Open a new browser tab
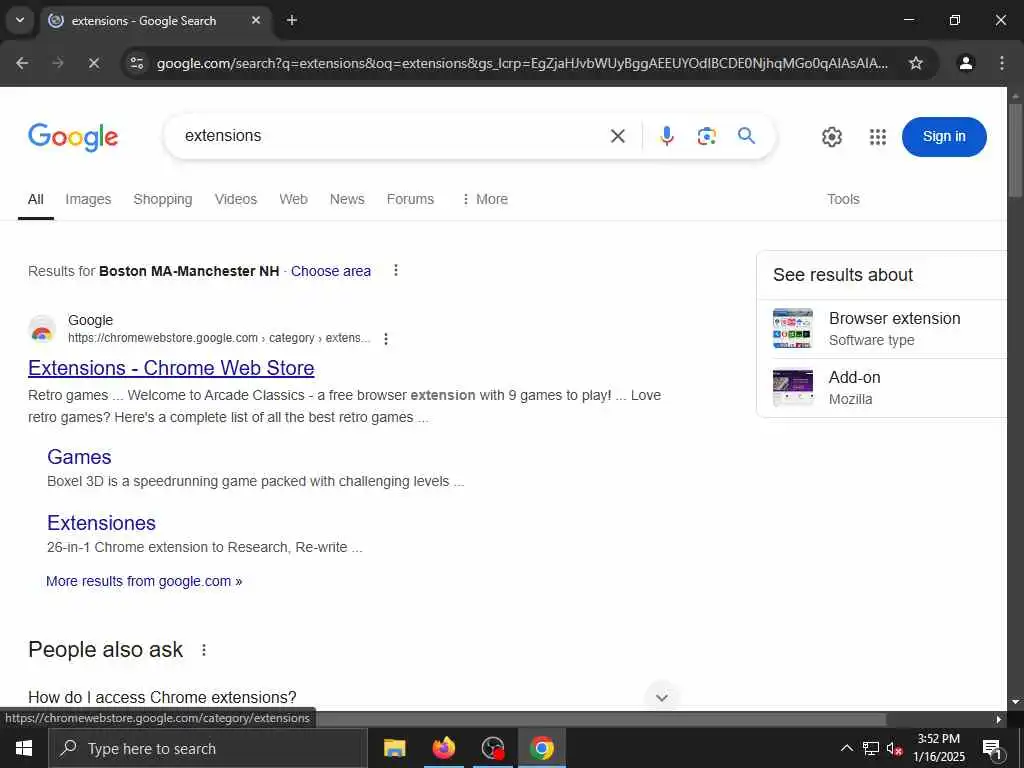Image resolution: width=1024 pixels, height=768 pixels. pos(292,20)
